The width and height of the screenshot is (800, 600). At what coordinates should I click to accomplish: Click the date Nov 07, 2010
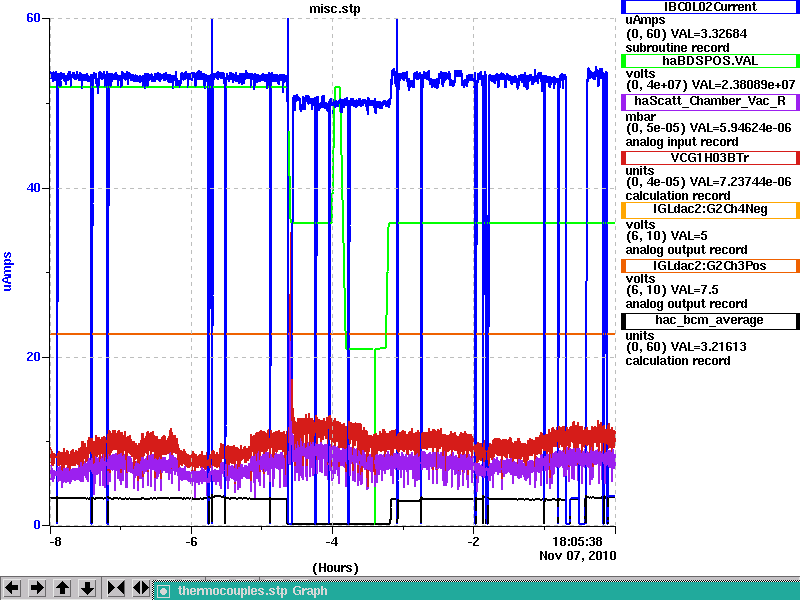pos(578,556)
